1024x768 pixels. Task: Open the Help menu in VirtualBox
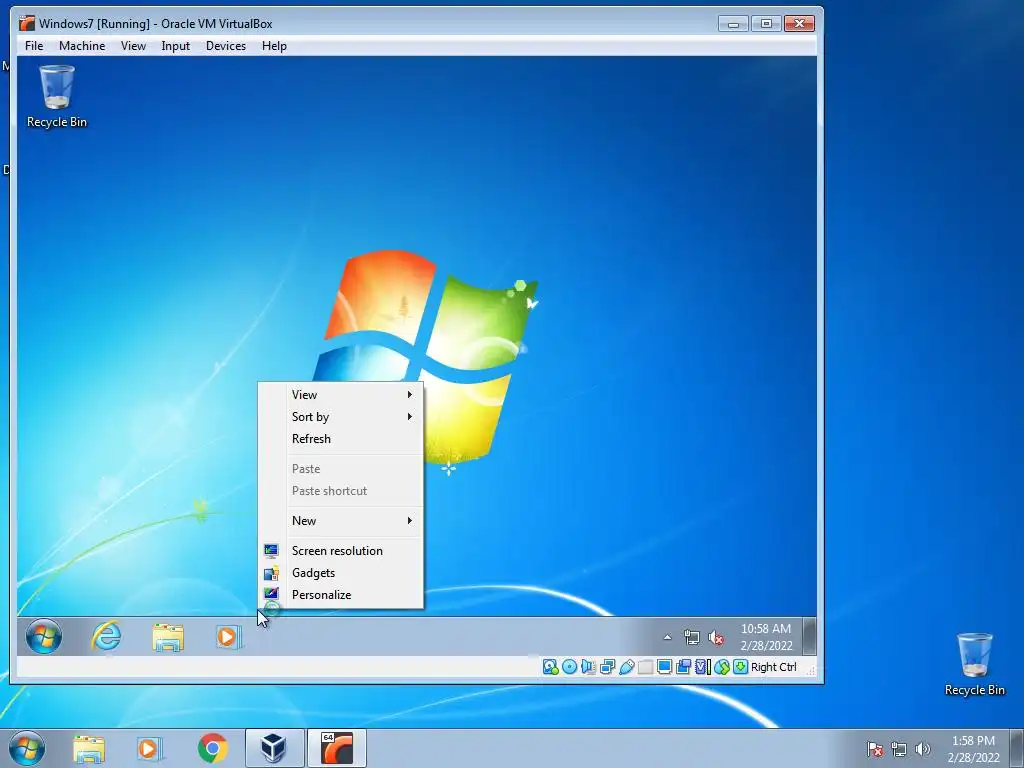pyautogui.click(x=274, y=46)
